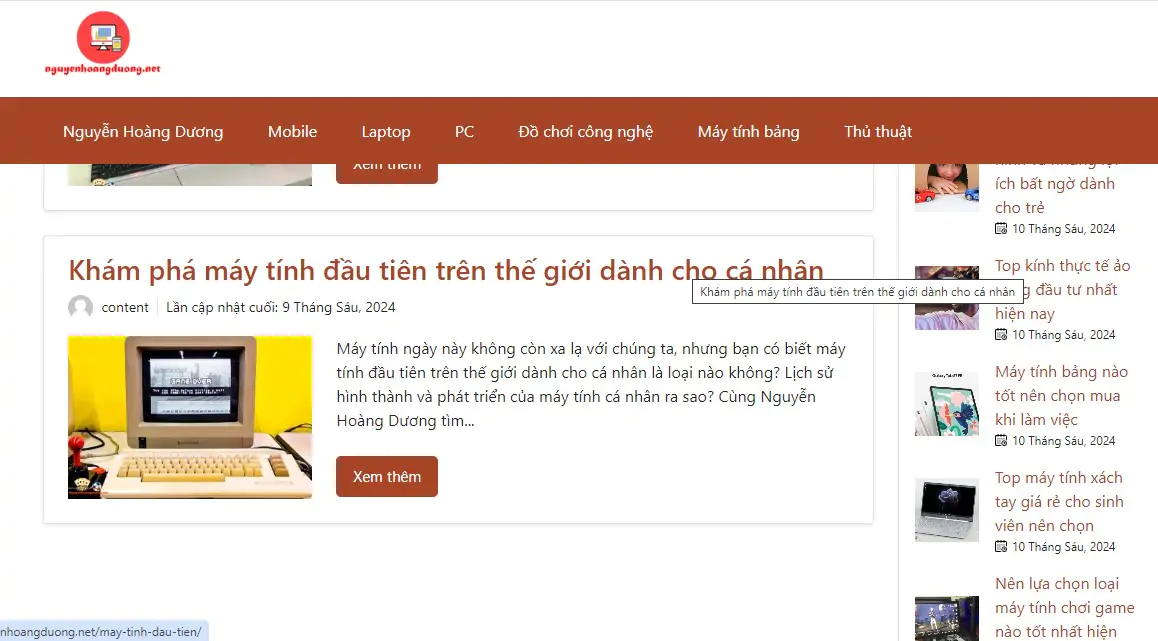This screenshot has height=641, width=1158.
Task: Click the content author name link
Action: pos(125,307)
